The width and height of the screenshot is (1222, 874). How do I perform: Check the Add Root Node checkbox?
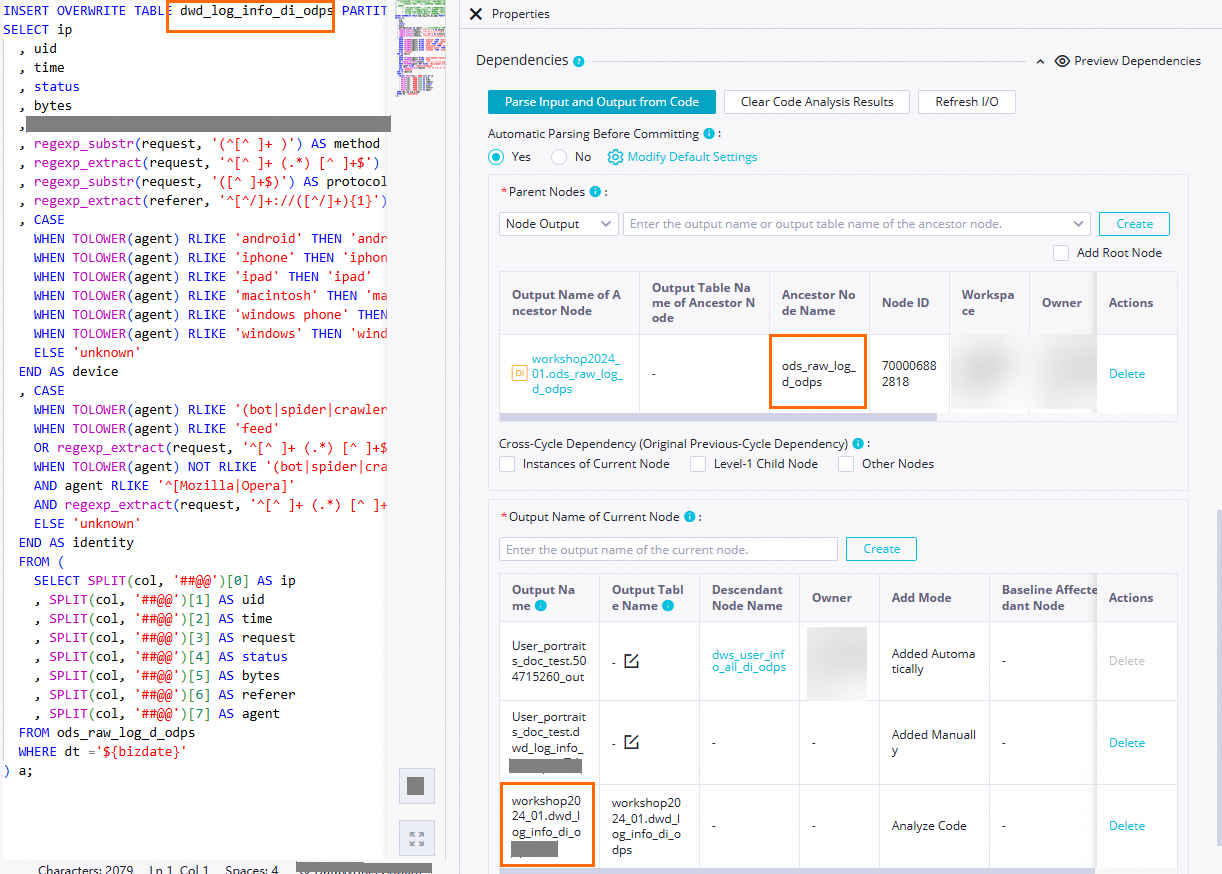pos(1061,253)
